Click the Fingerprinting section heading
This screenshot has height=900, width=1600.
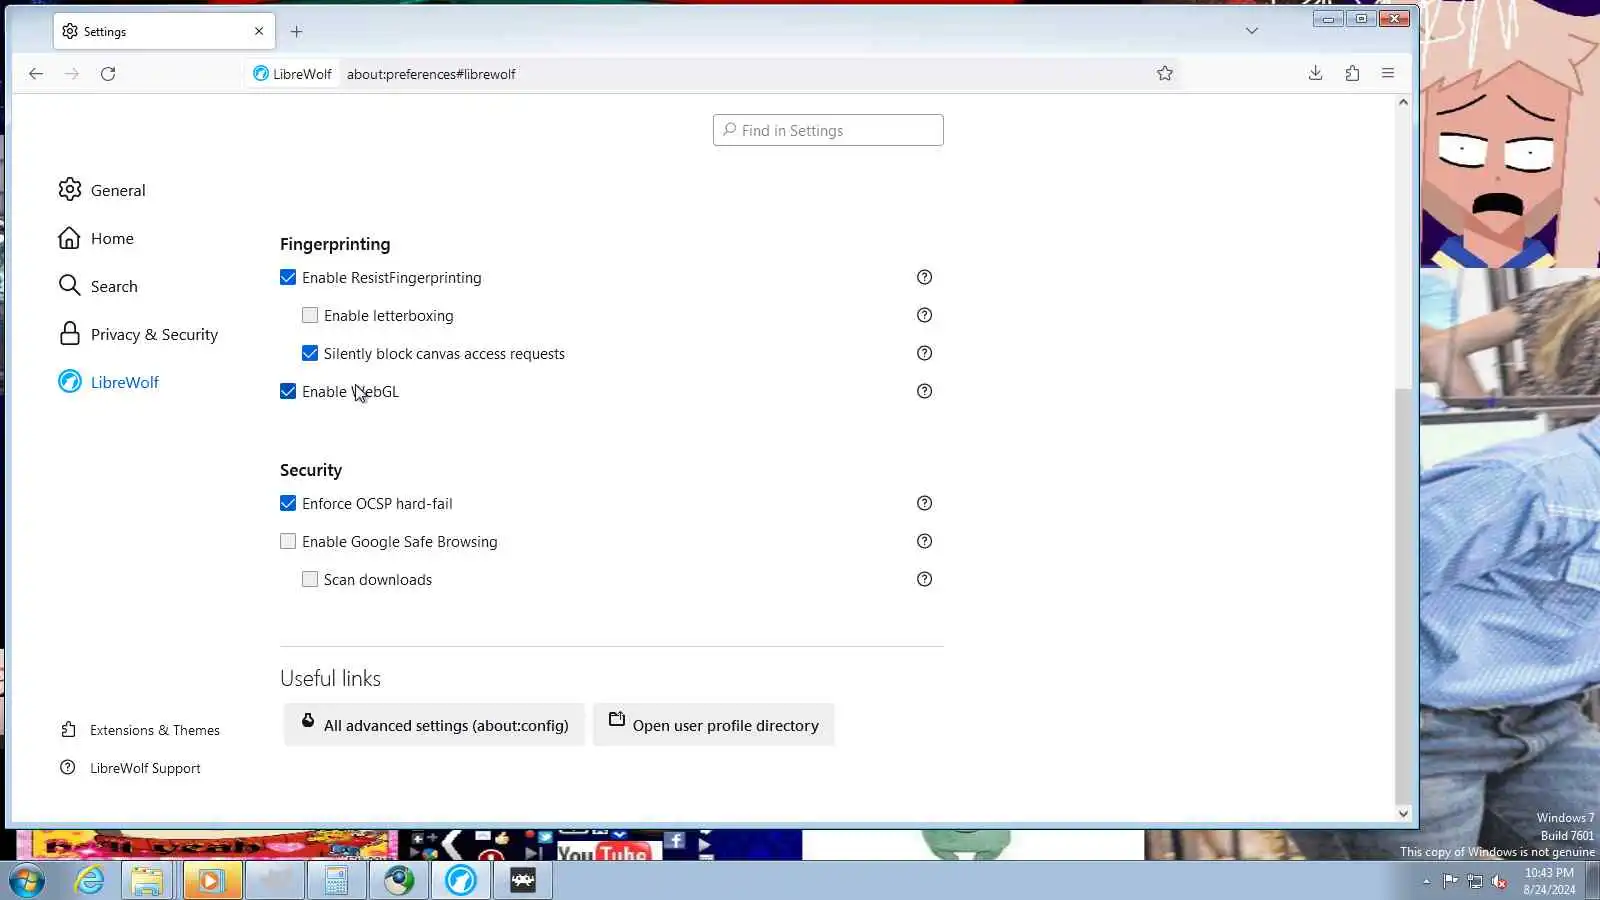click(x=335, y=244)
